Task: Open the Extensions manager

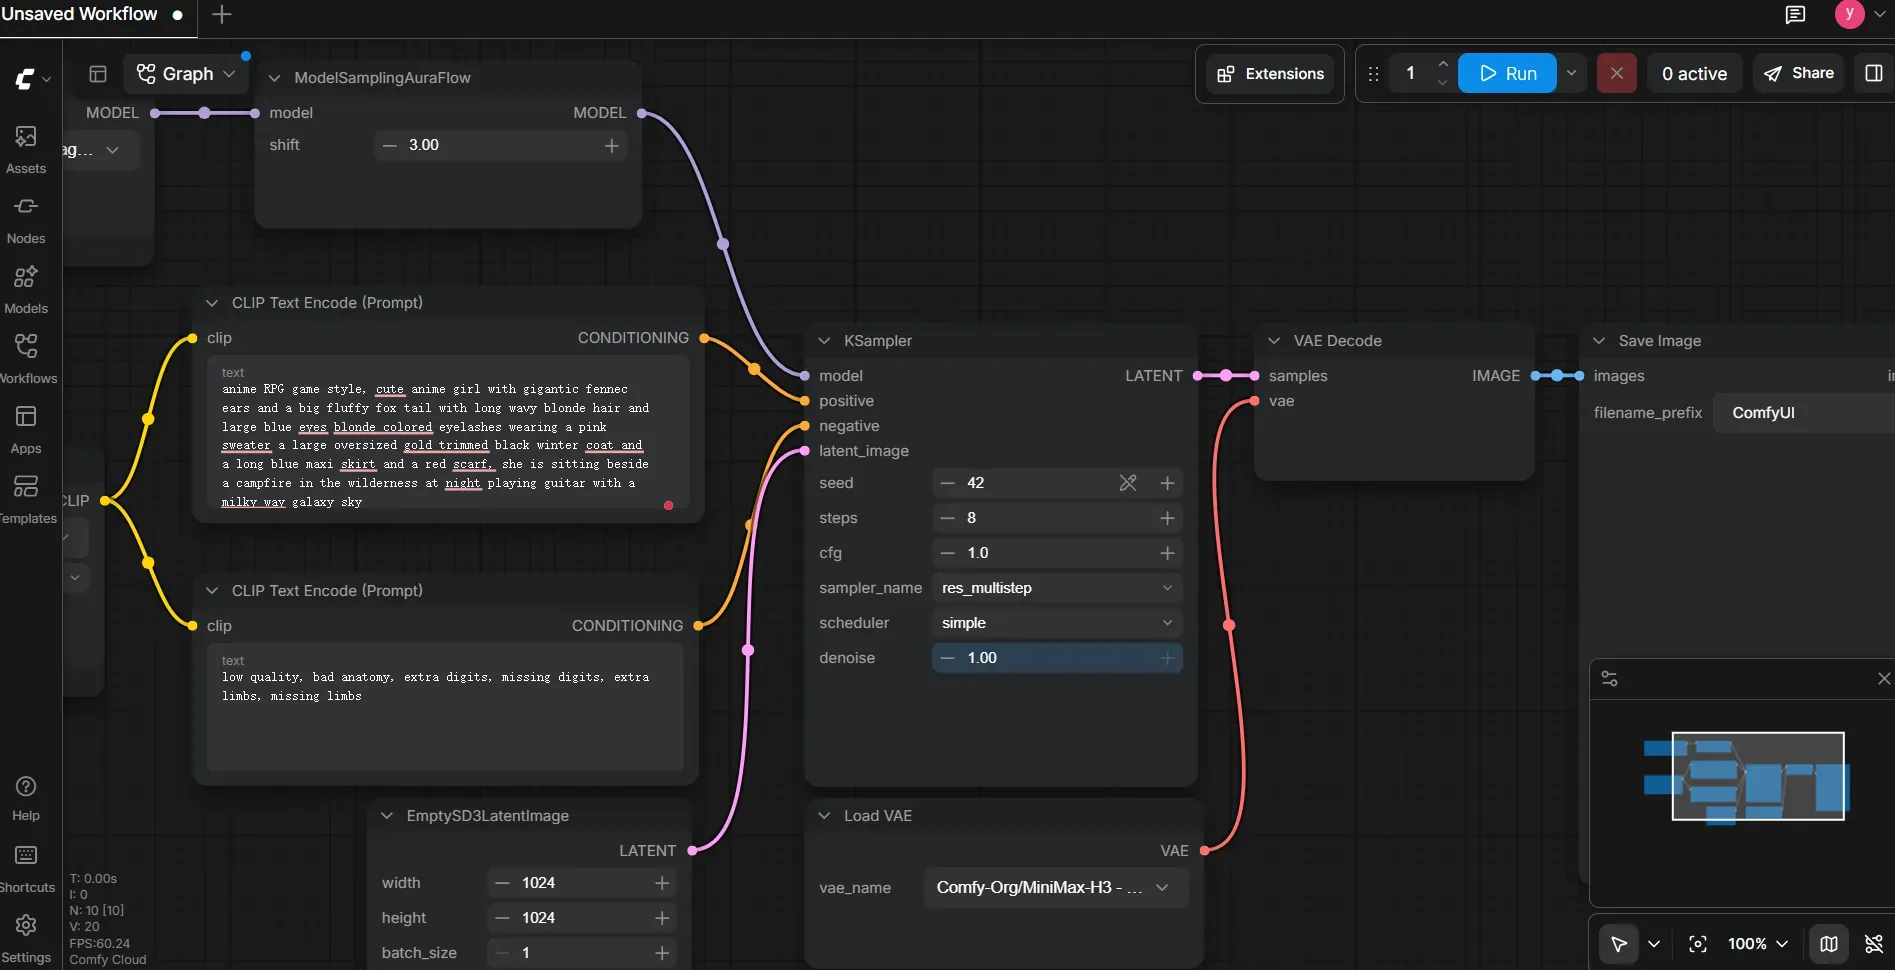Action: pos(1270,74)
